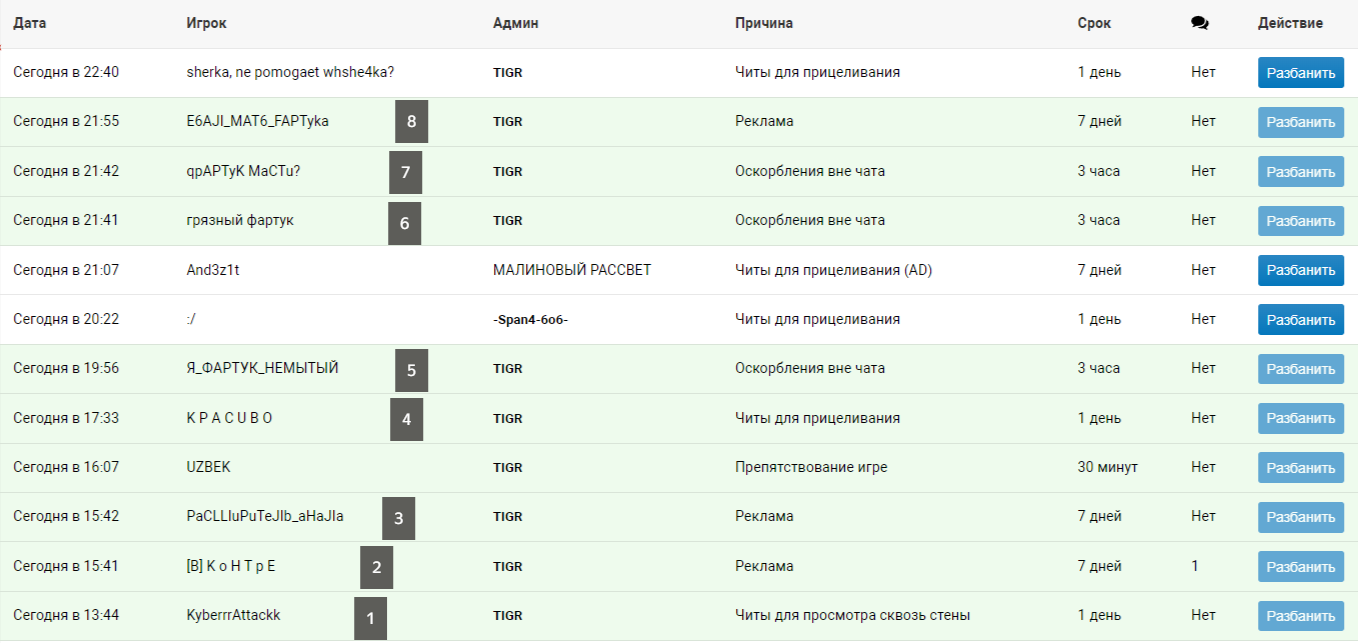Unban the UZBEK player
This screenshot has height=643, width=1358.
[1300, 468]
